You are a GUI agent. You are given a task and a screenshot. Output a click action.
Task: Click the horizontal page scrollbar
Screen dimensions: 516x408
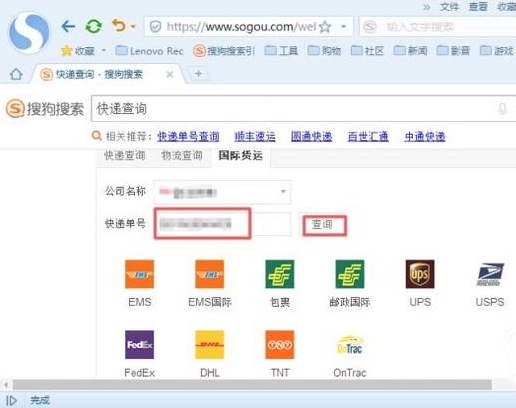[252, 385]
